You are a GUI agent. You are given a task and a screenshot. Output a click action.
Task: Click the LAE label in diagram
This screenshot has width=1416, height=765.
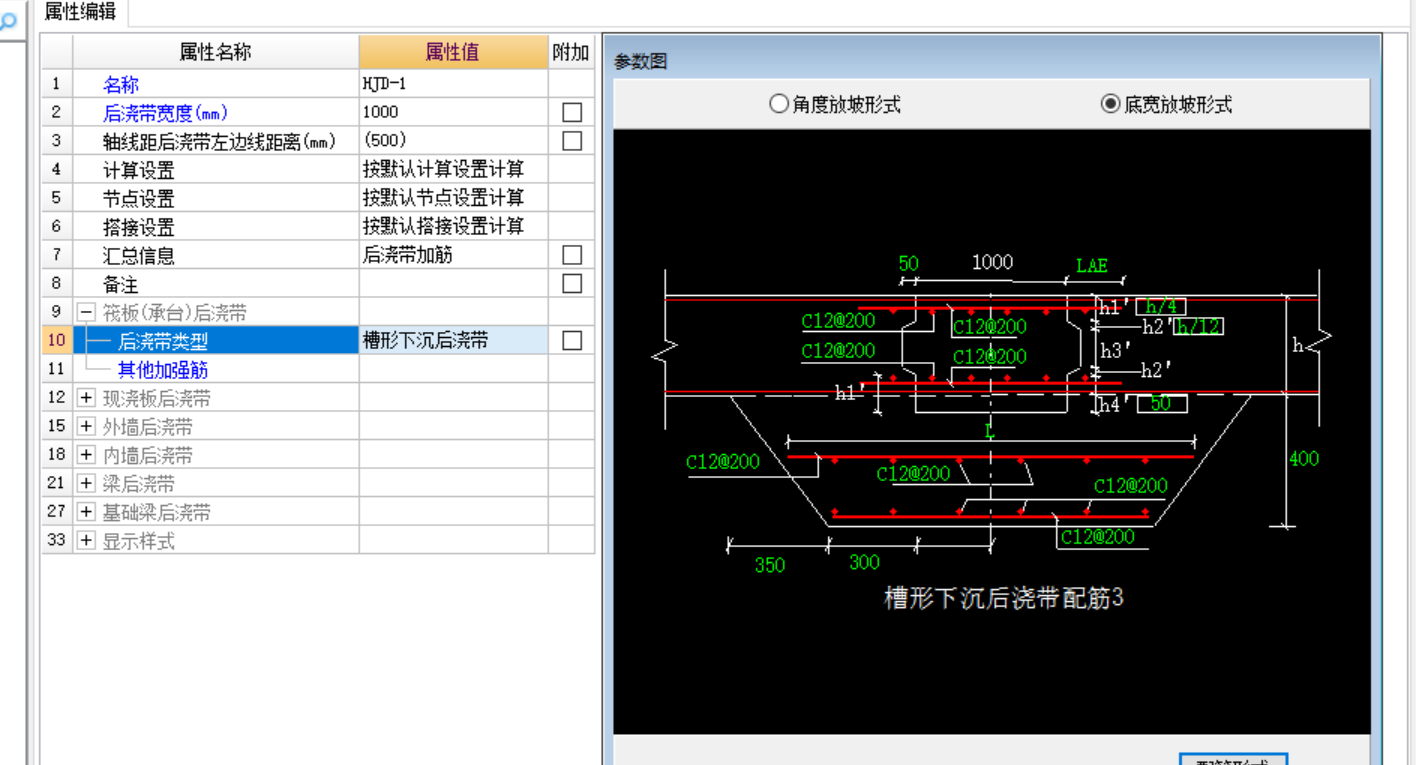1092,266
